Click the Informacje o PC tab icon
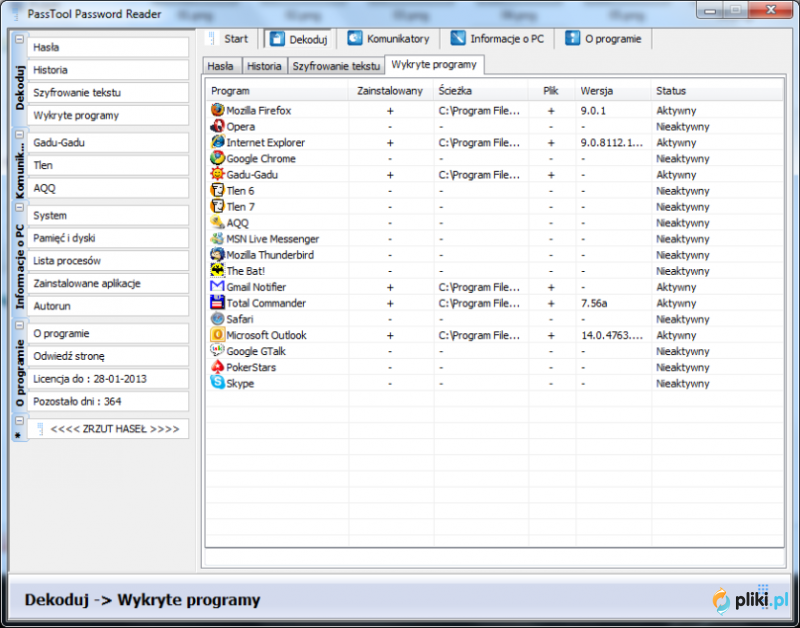The height and width of the screenshot is (628, 800). point(458,38)
